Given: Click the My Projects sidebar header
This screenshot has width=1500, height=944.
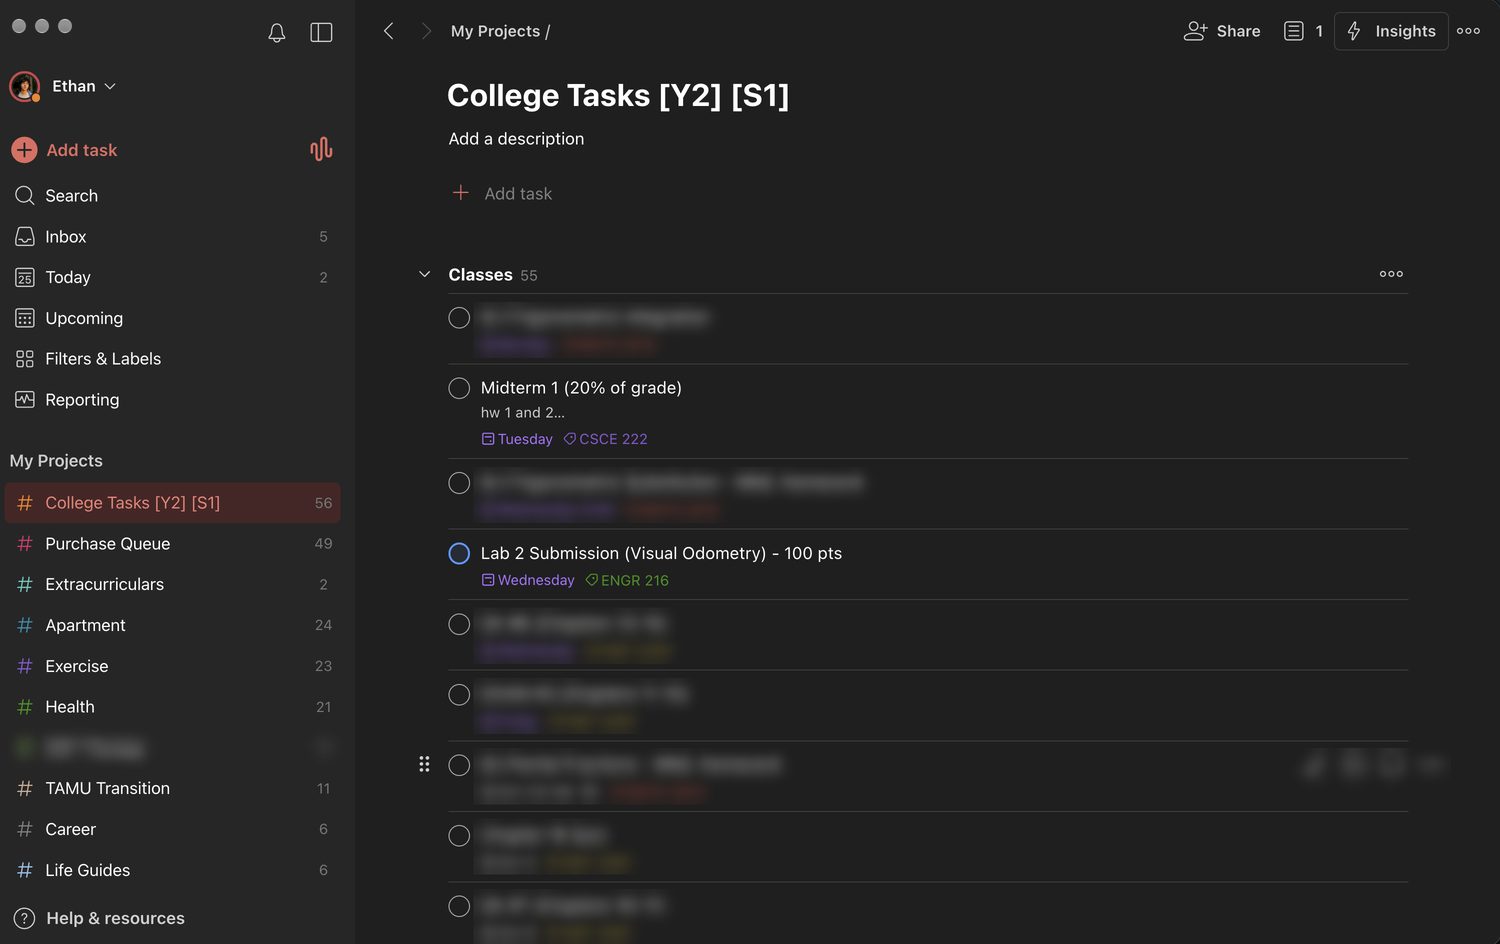Looking at the screenshot, I should [56, 461].
